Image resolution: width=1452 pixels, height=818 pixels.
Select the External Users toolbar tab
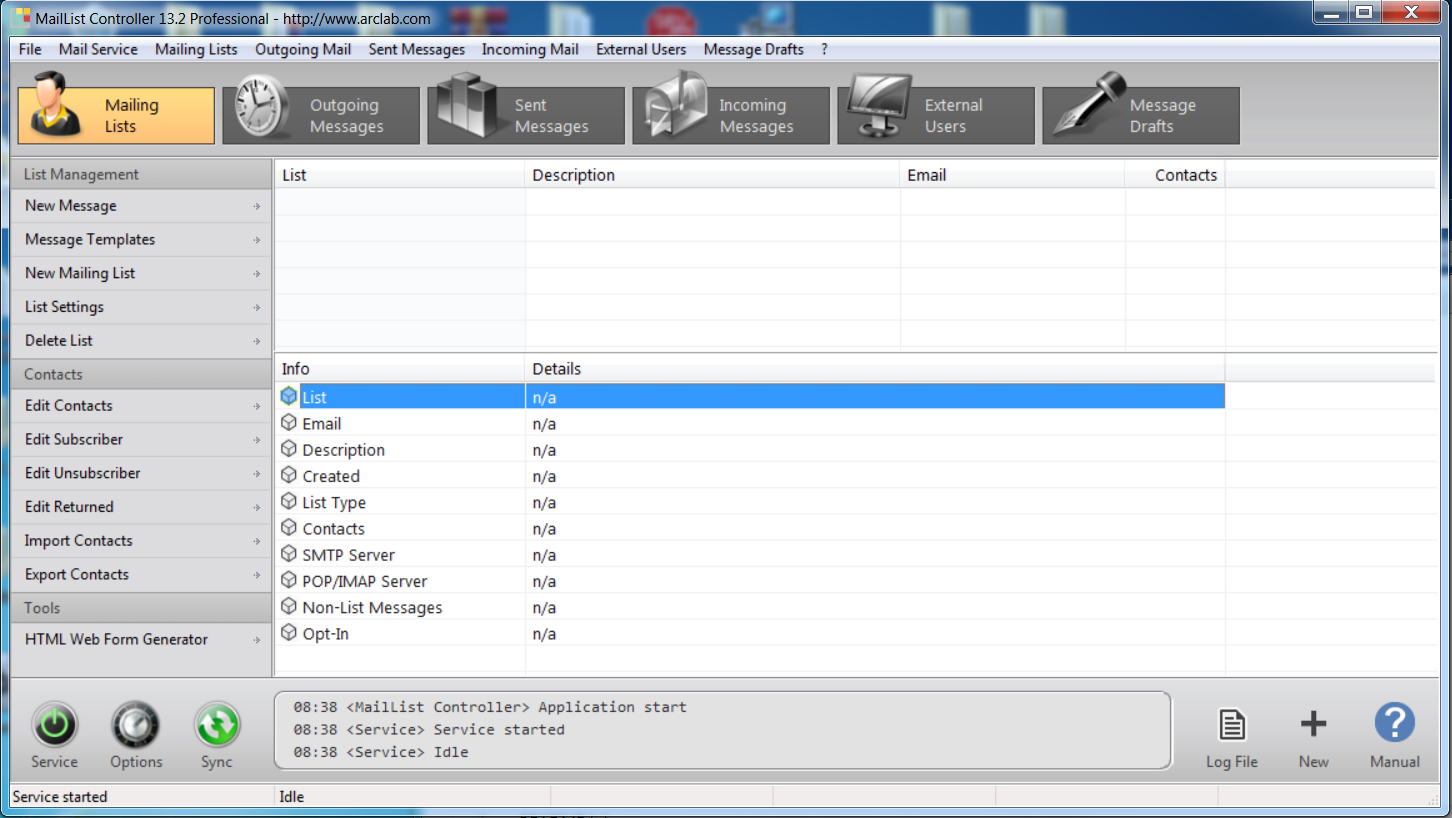[x=936, y=116]
